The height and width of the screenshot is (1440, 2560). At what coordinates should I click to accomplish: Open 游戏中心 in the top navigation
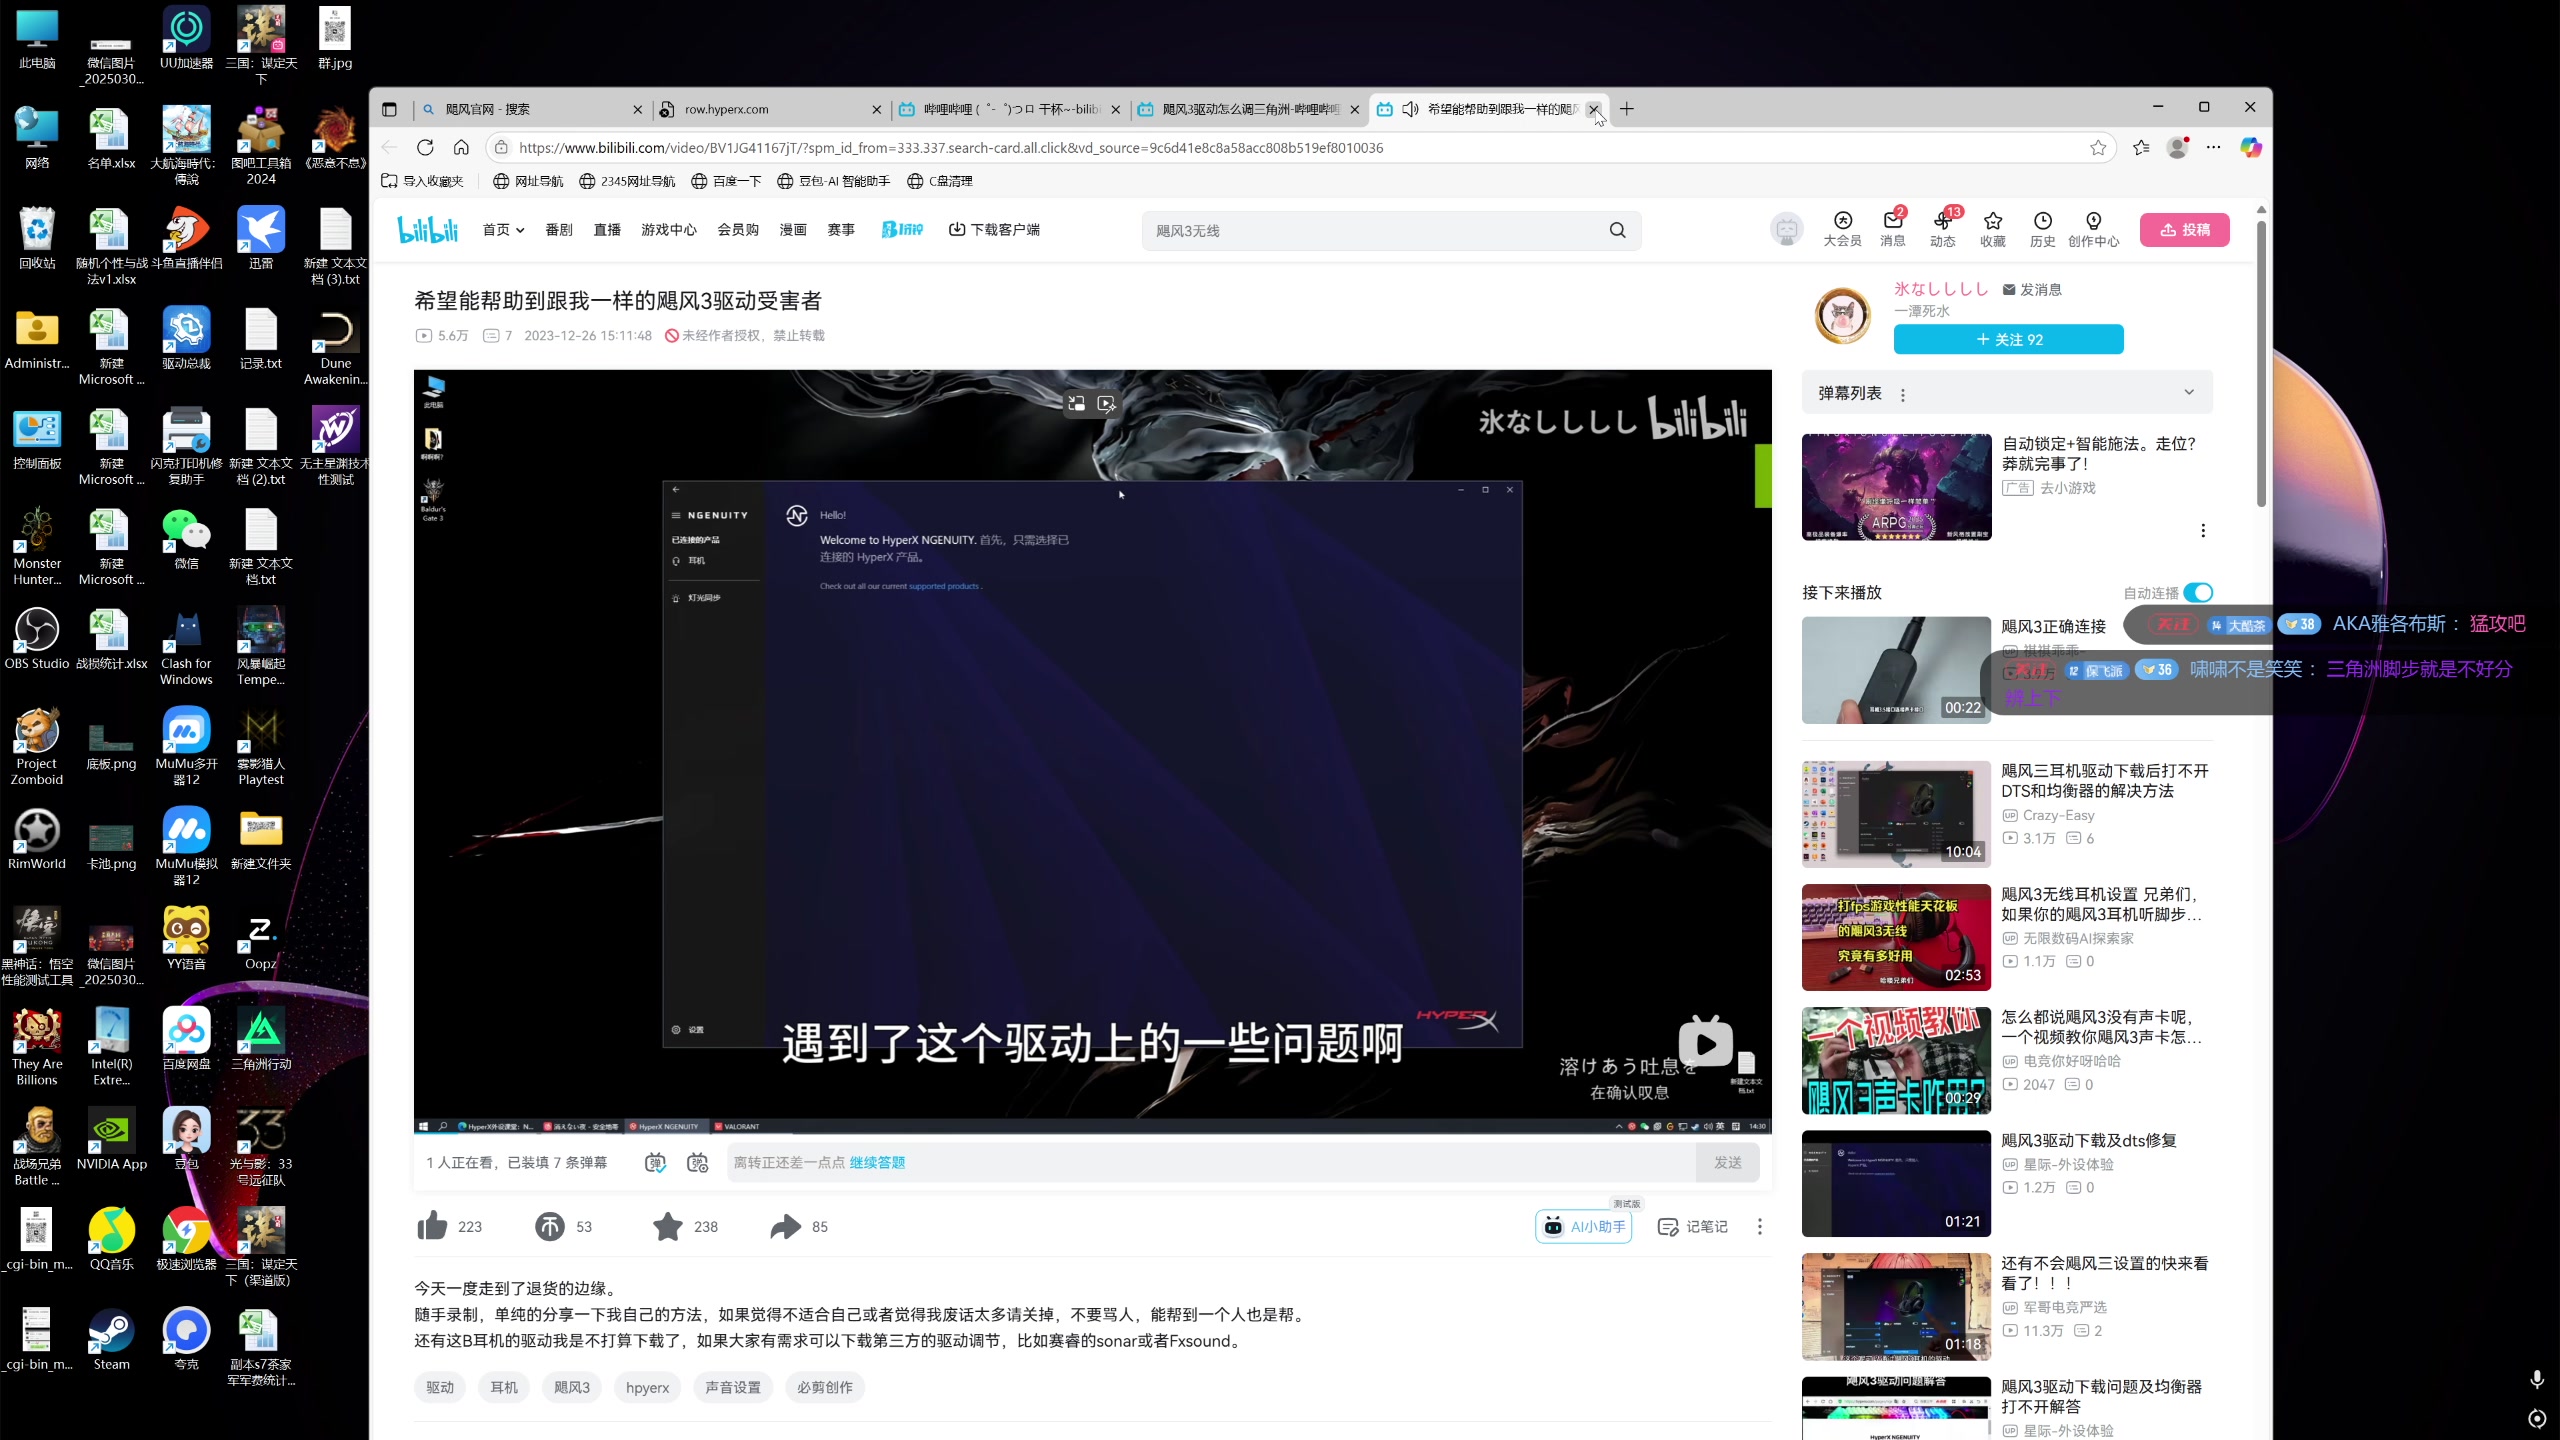click(669, 230)
